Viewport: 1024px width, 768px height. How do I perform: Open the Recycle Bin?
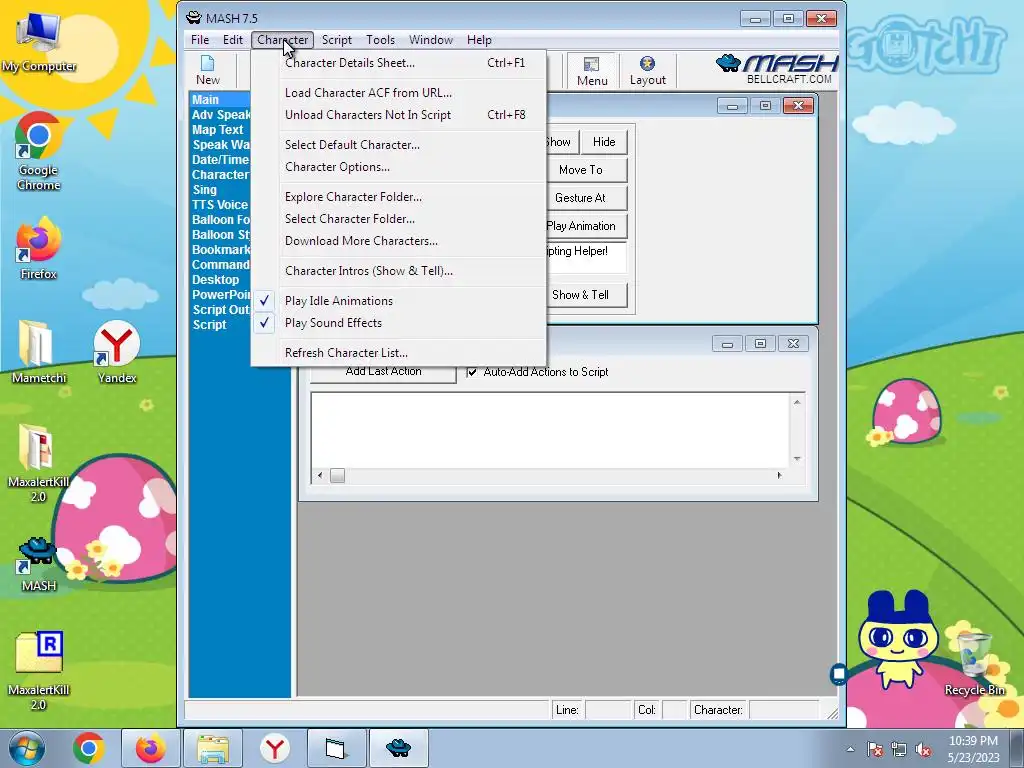click(x=974, y=663)
